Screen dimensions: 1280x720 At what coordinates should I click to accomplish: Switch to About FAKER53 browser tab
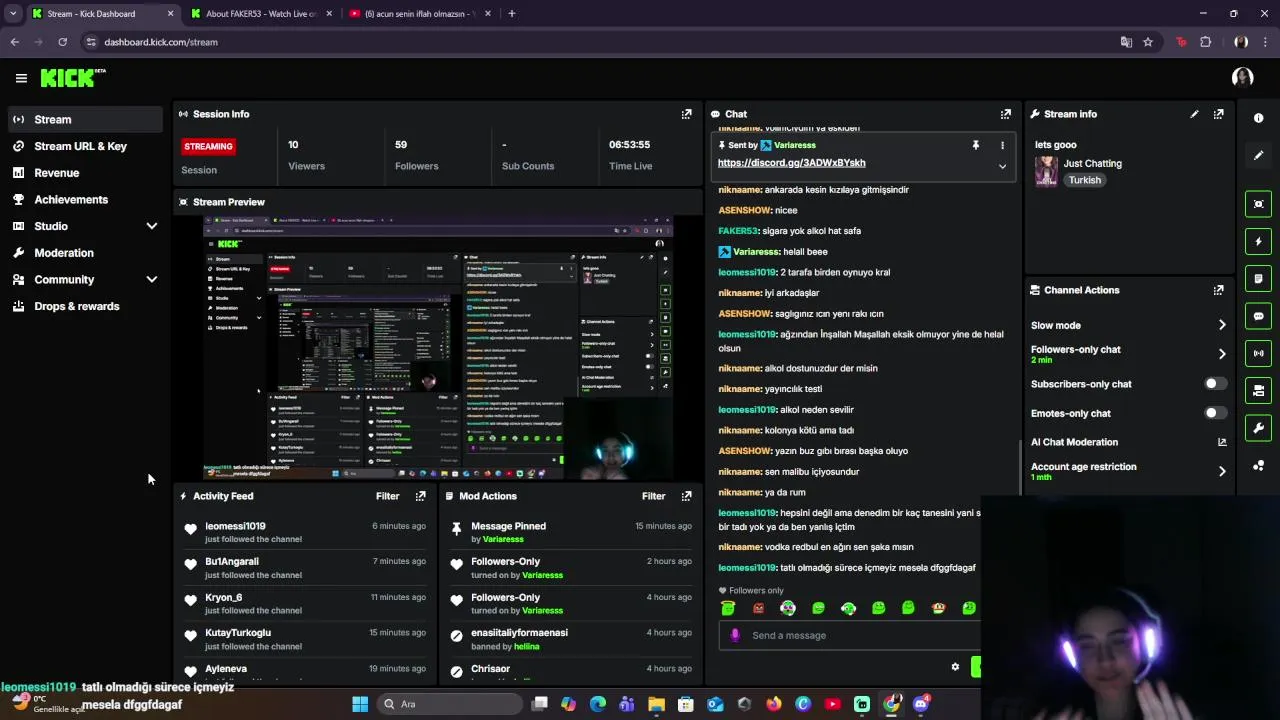pyautogui.click(x=260, y=14)
